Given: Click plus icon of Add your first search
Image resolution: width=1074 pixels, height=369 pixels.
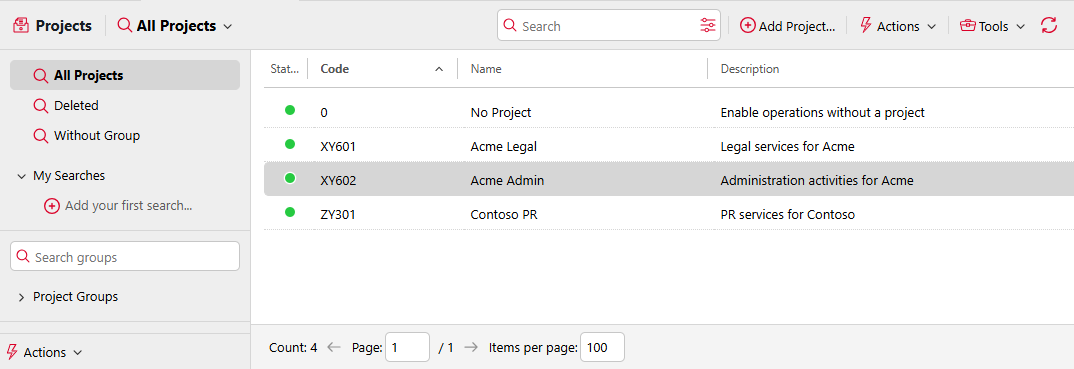Looking at the screenshot, I should (52, 205).
